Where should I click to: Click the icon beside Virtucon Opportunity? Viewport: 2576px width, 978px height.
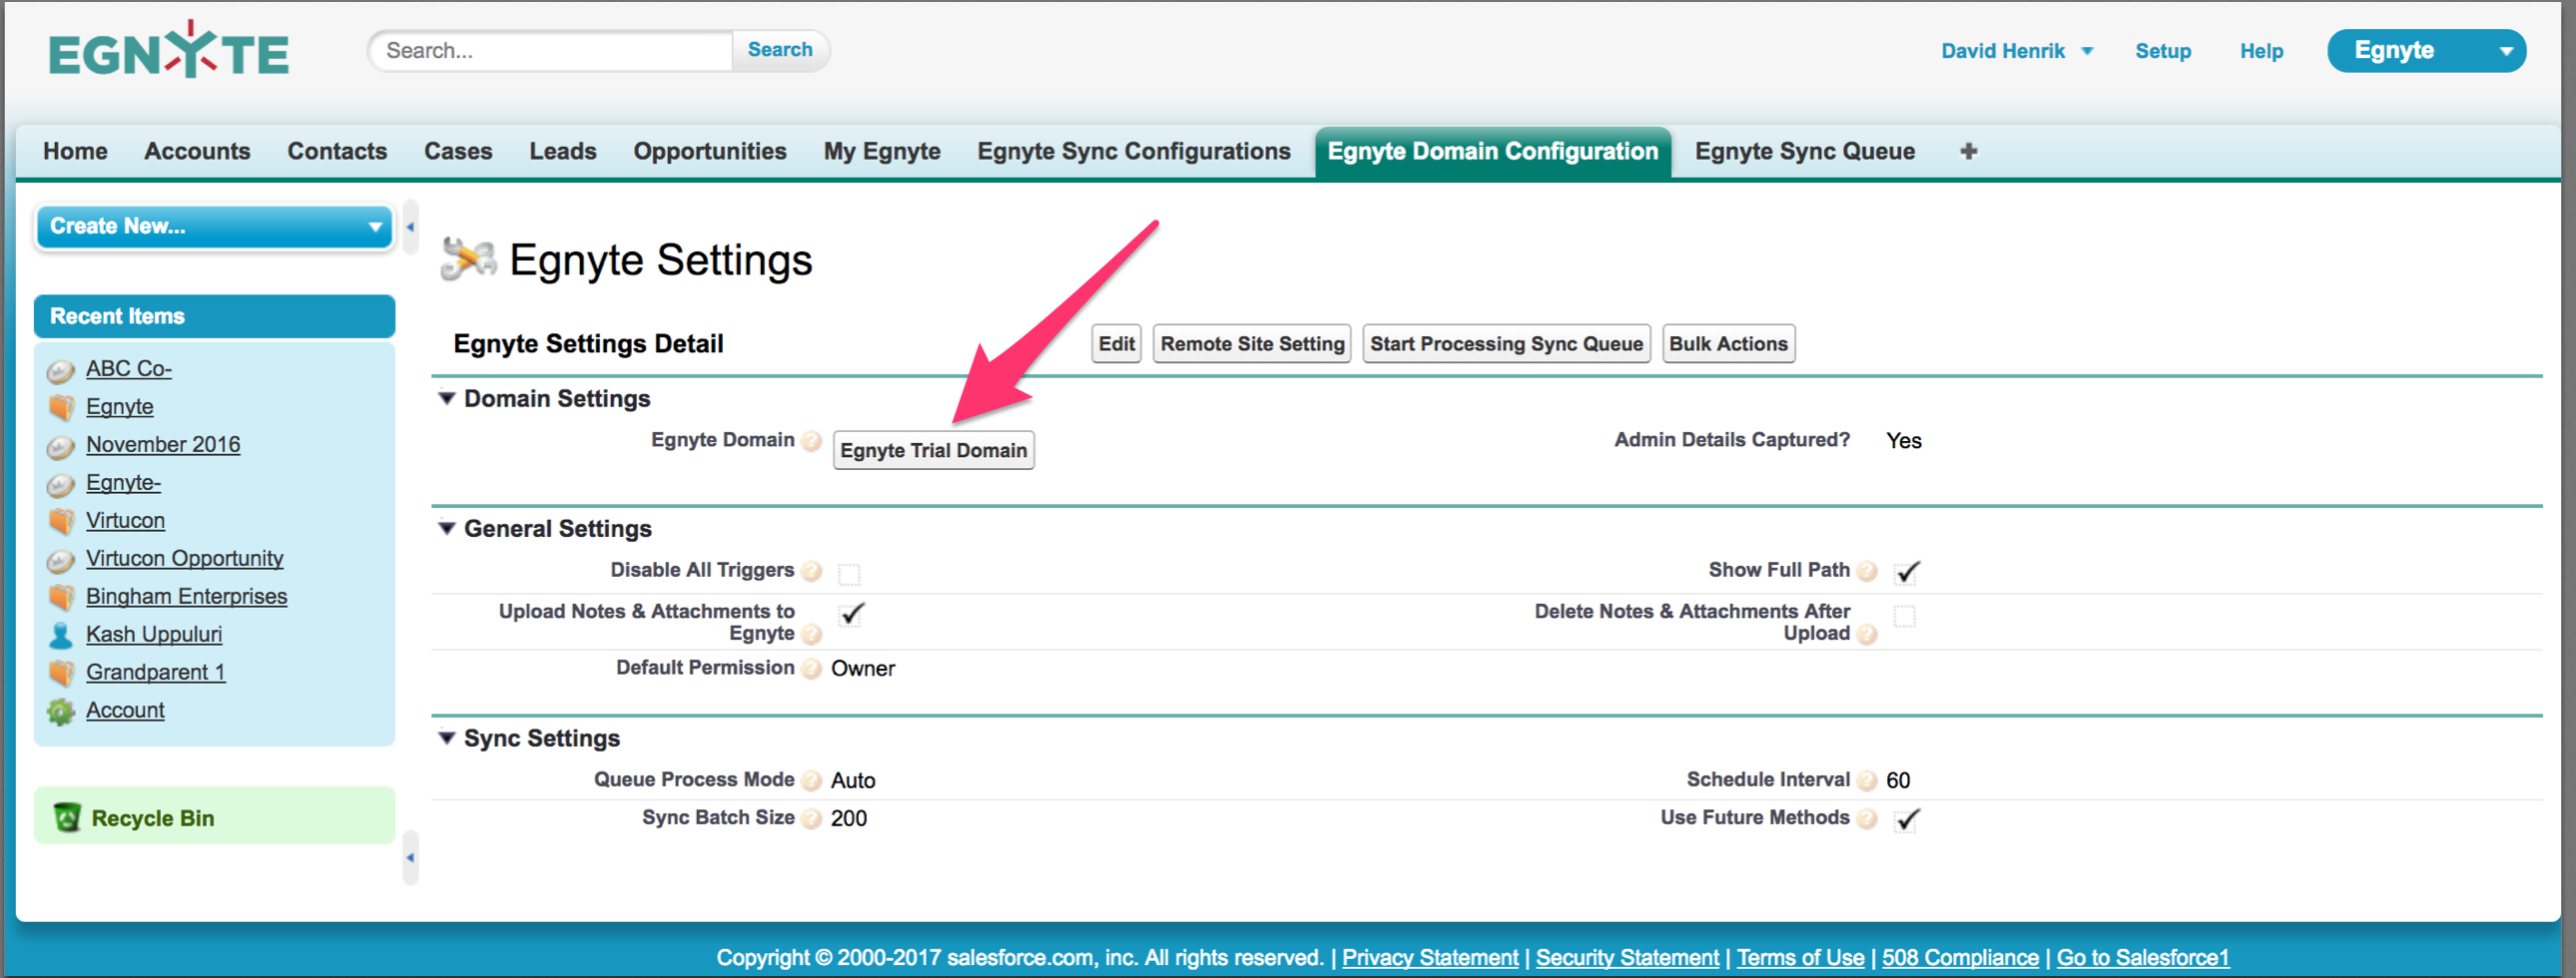pyautogui.click(x=61, y=560)
